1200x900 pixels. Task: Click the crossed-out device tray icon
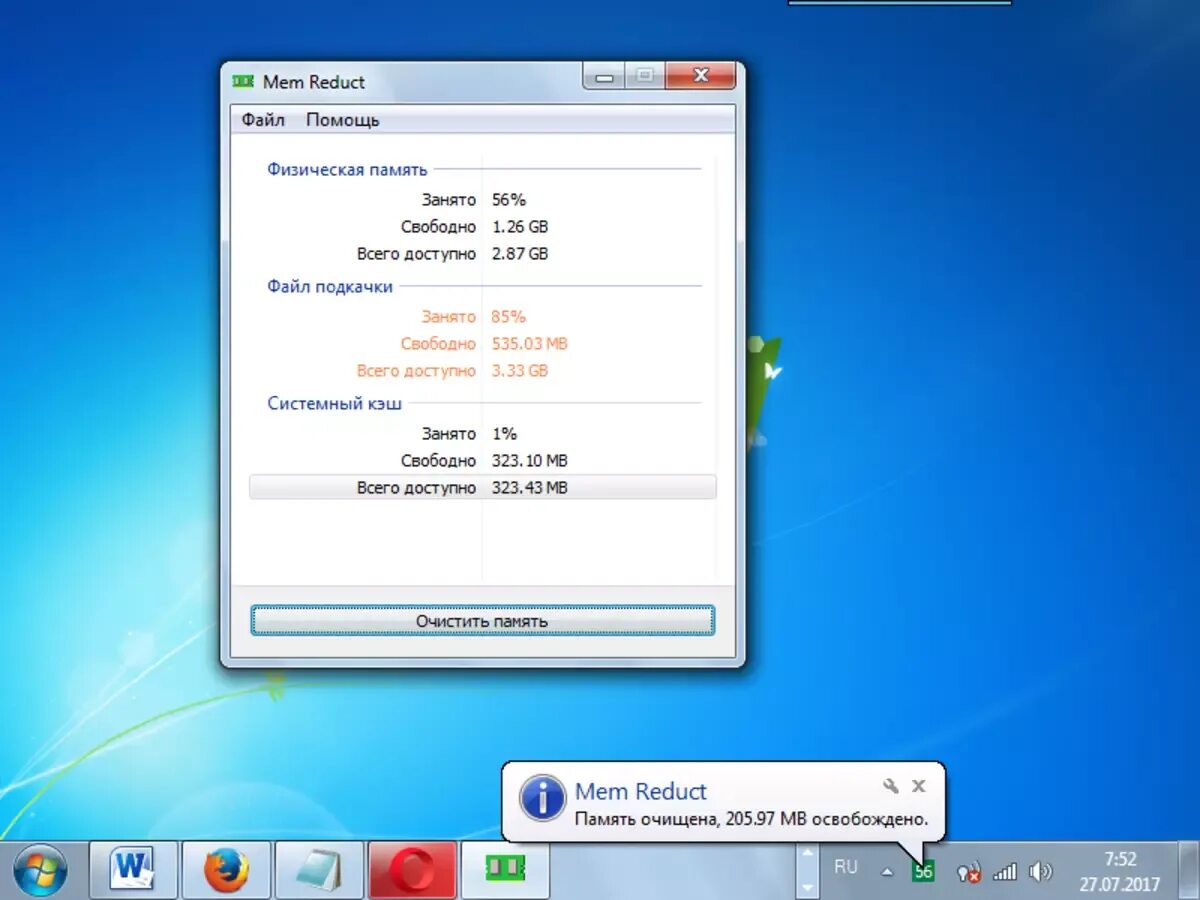click(x=968, y=872)
